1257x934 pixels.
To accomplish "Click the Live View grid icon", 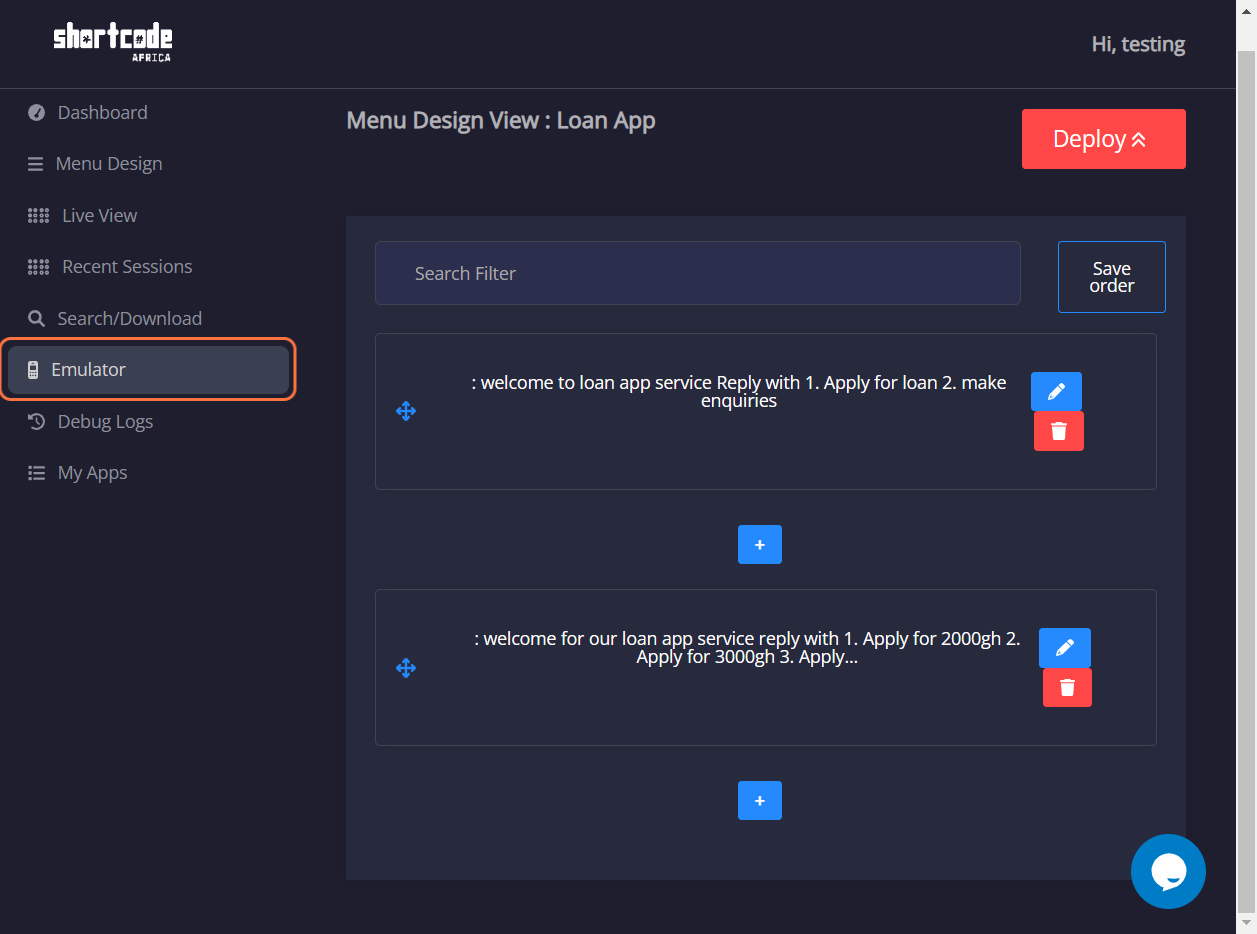I will (38, 216).
